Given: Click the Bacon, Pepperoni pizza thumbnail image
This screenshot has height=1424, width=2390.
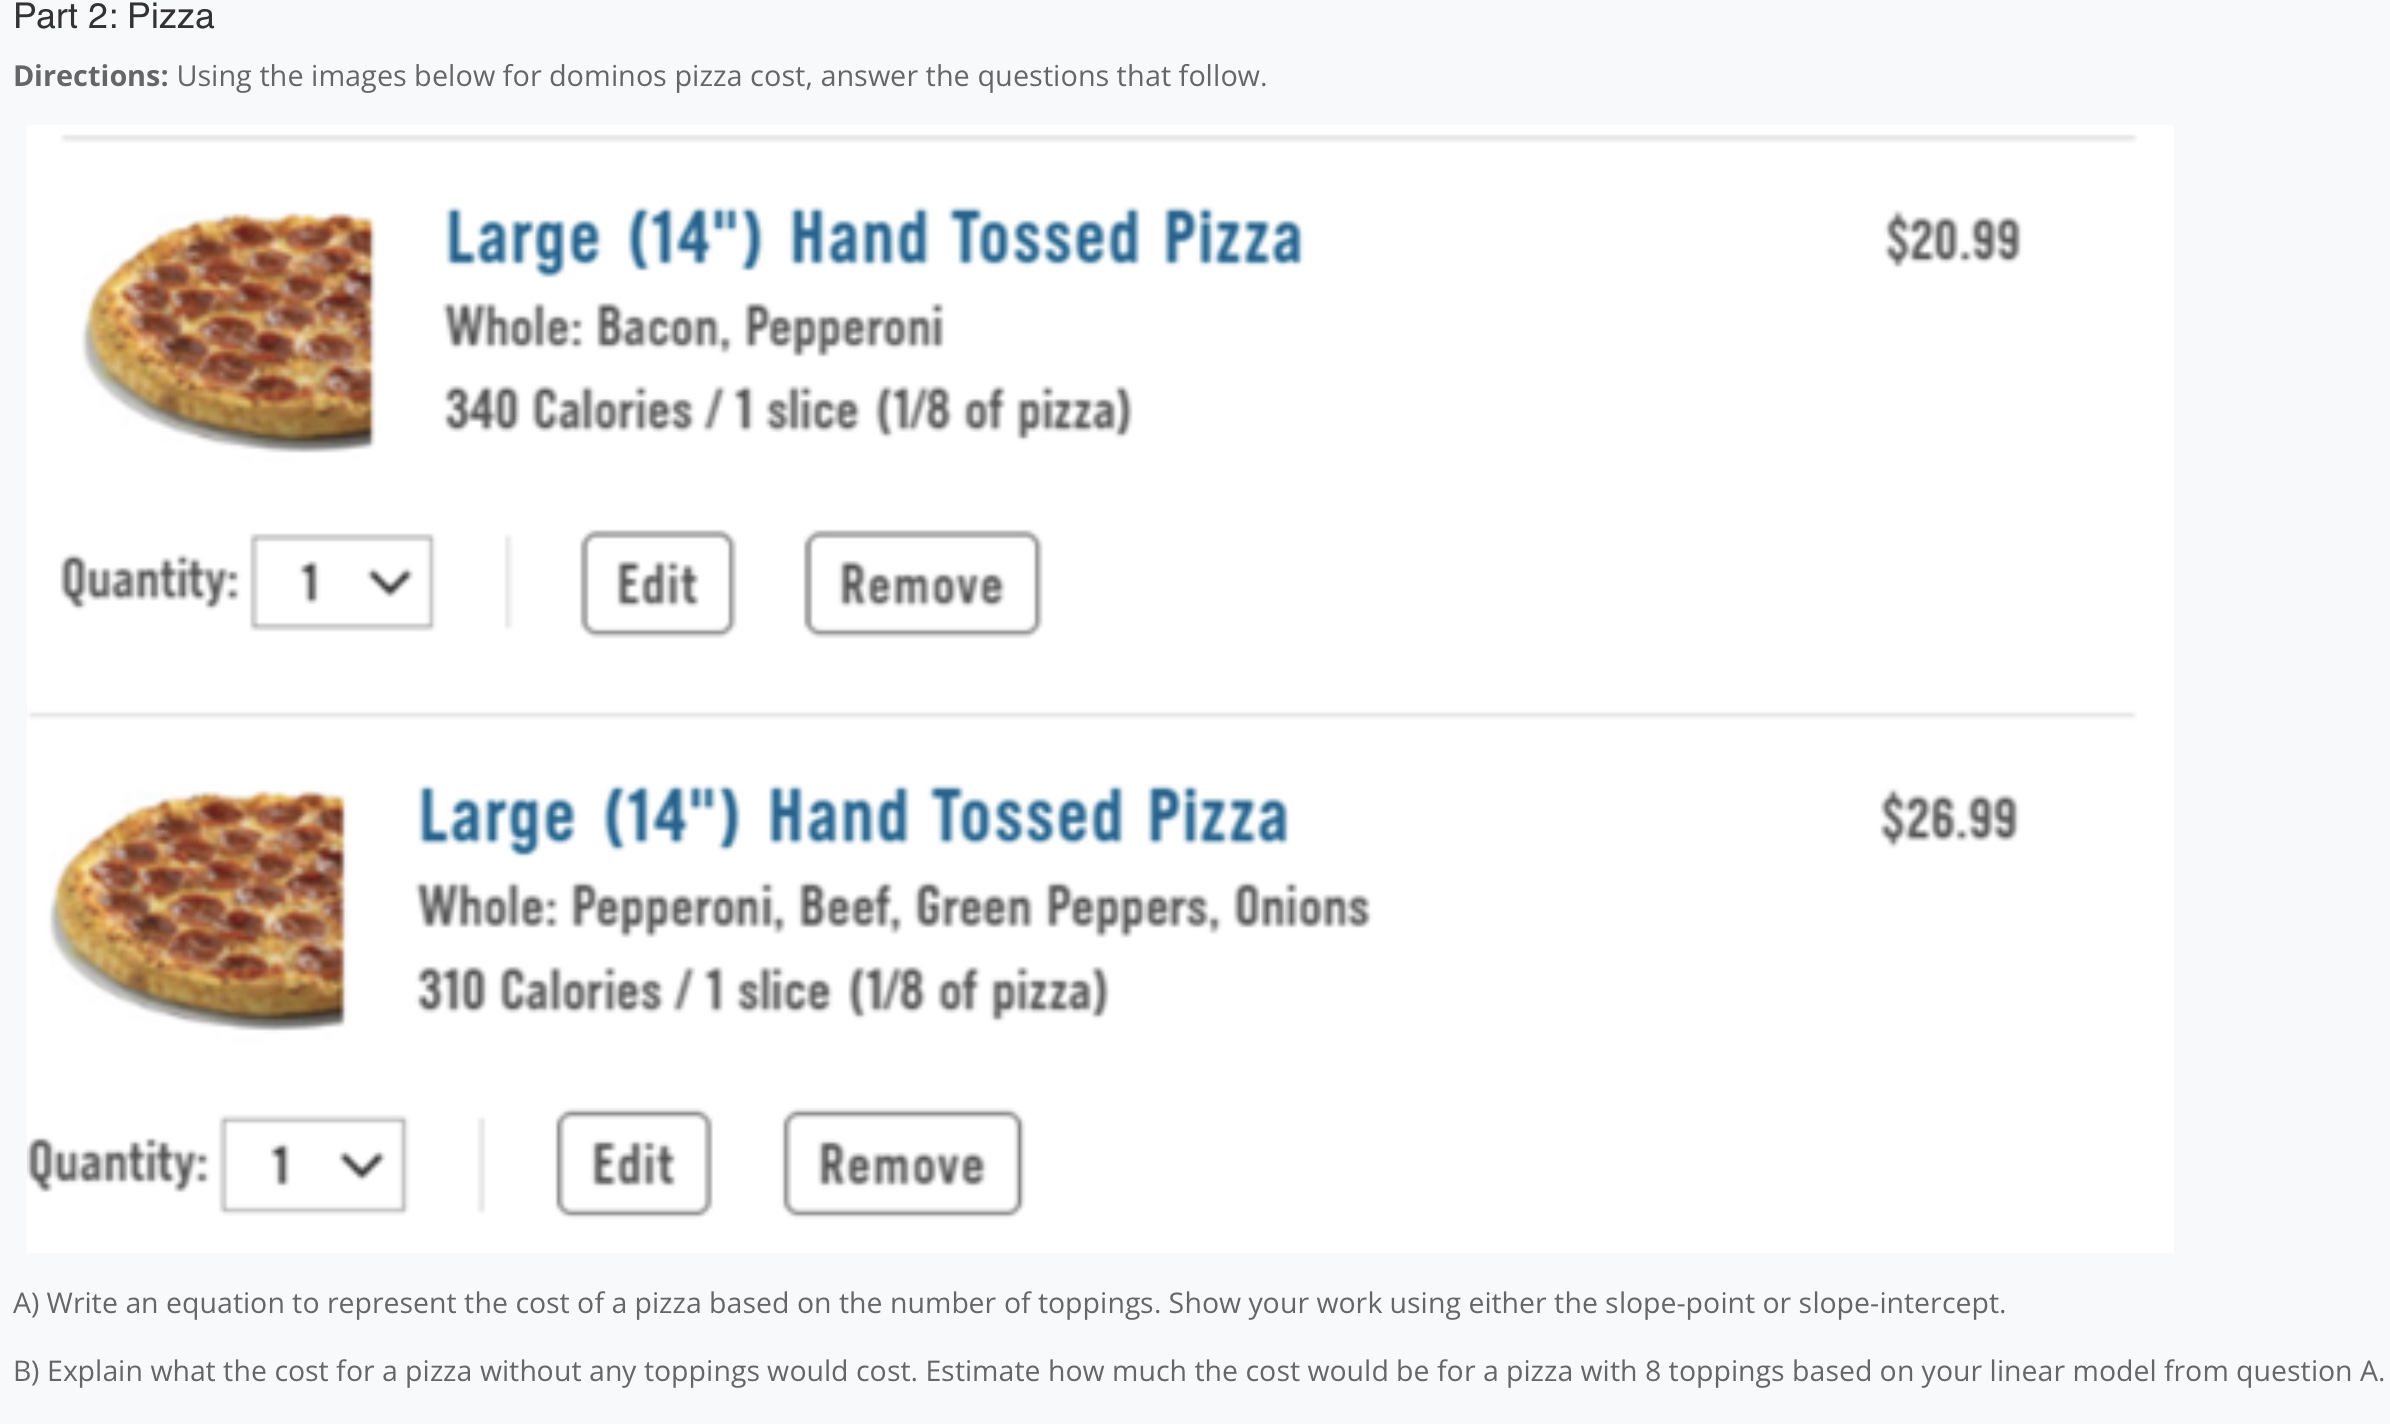Looking at the screenshot, I should click(230, 328).
